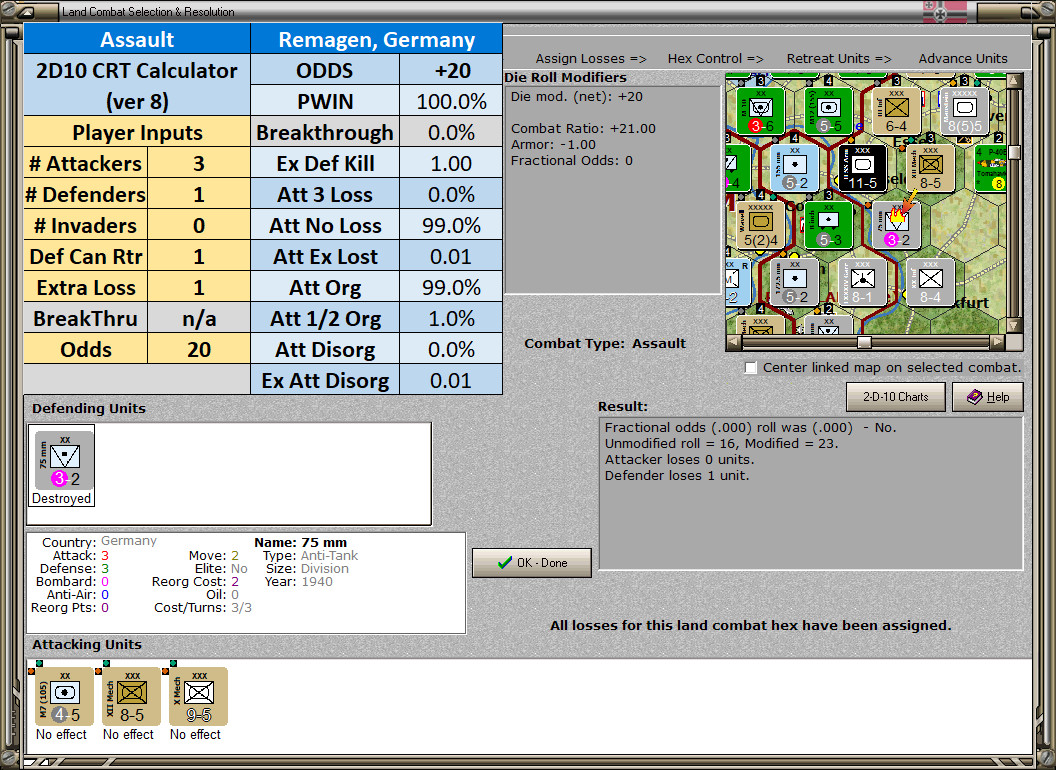1056x770 pixels.
Task: Click the Remagen, Germany header
Action: (376, 39)
